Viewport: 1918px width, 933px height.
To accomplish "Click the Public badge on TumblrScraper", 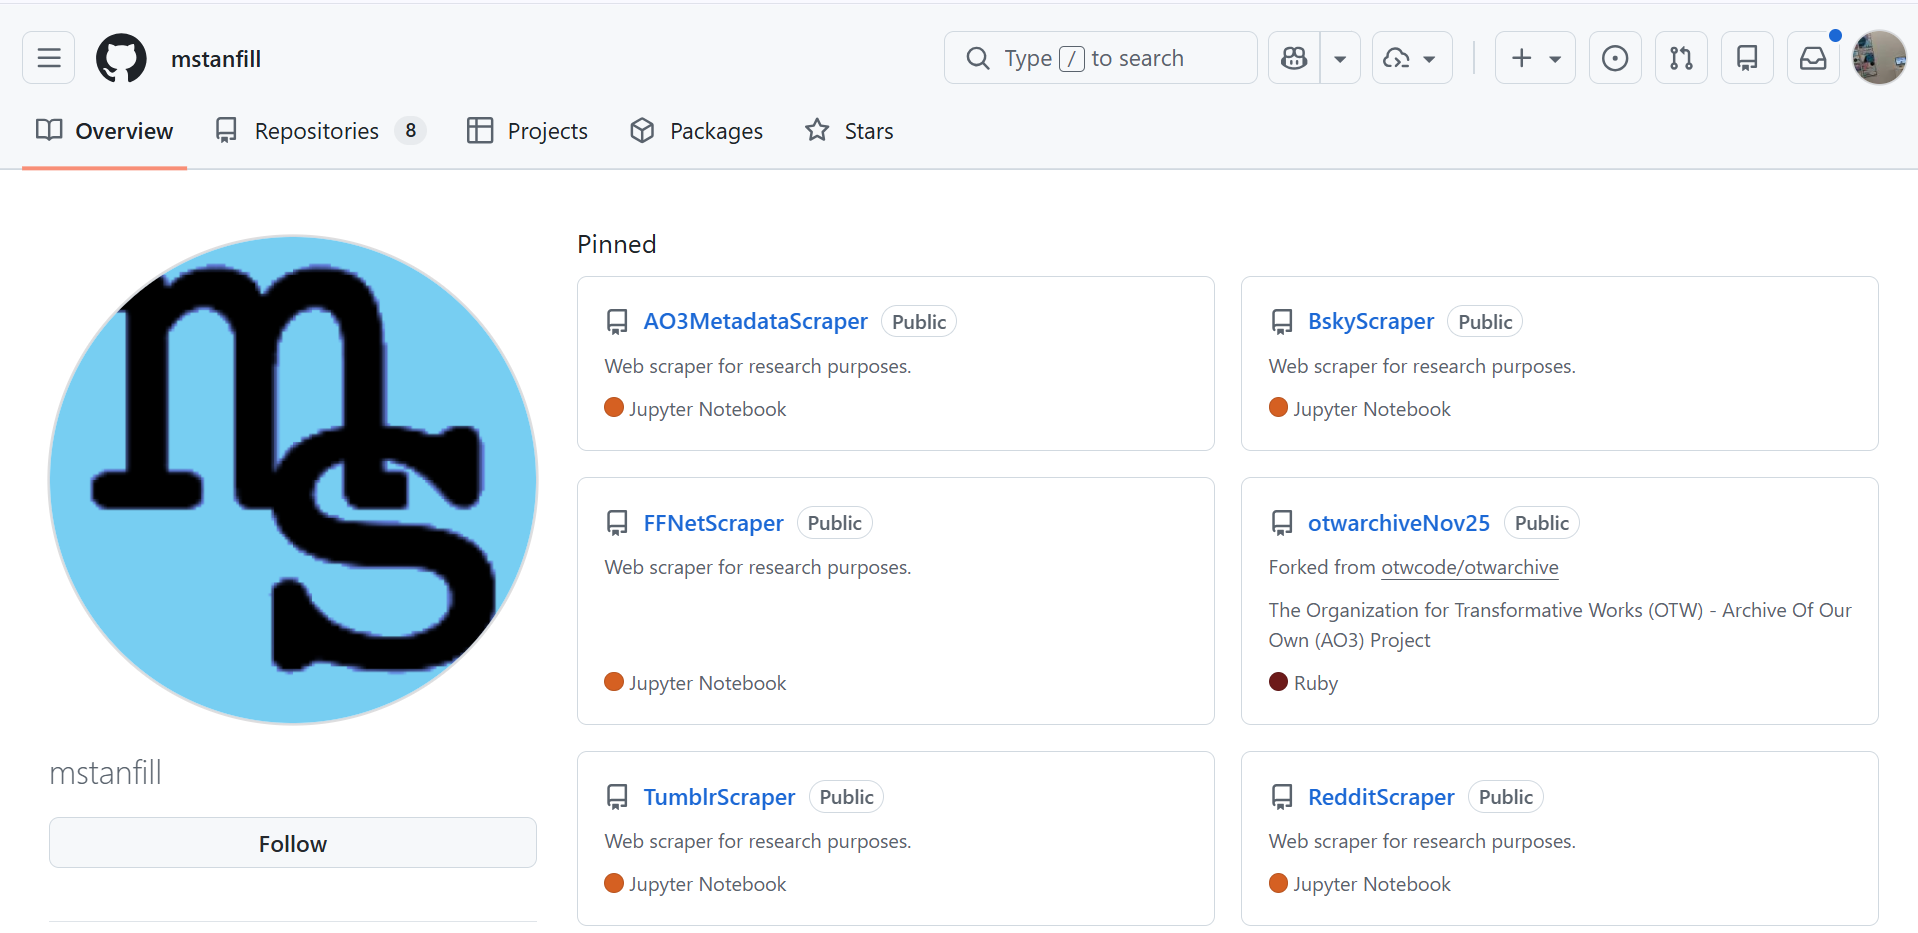I will tap(847, 797).
